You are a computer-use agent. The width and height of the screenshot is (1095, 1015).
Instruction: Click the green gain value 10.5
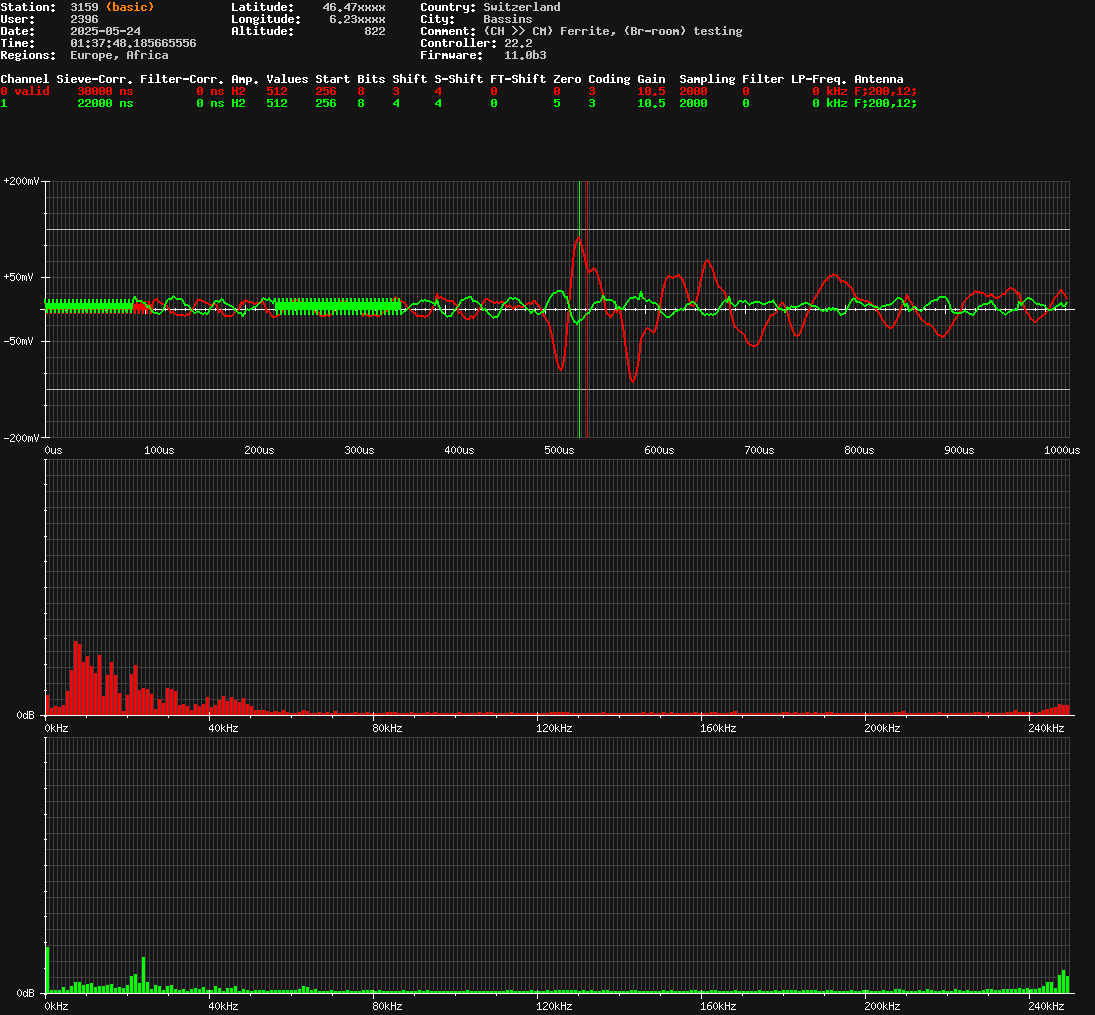[x=651, y=103]
